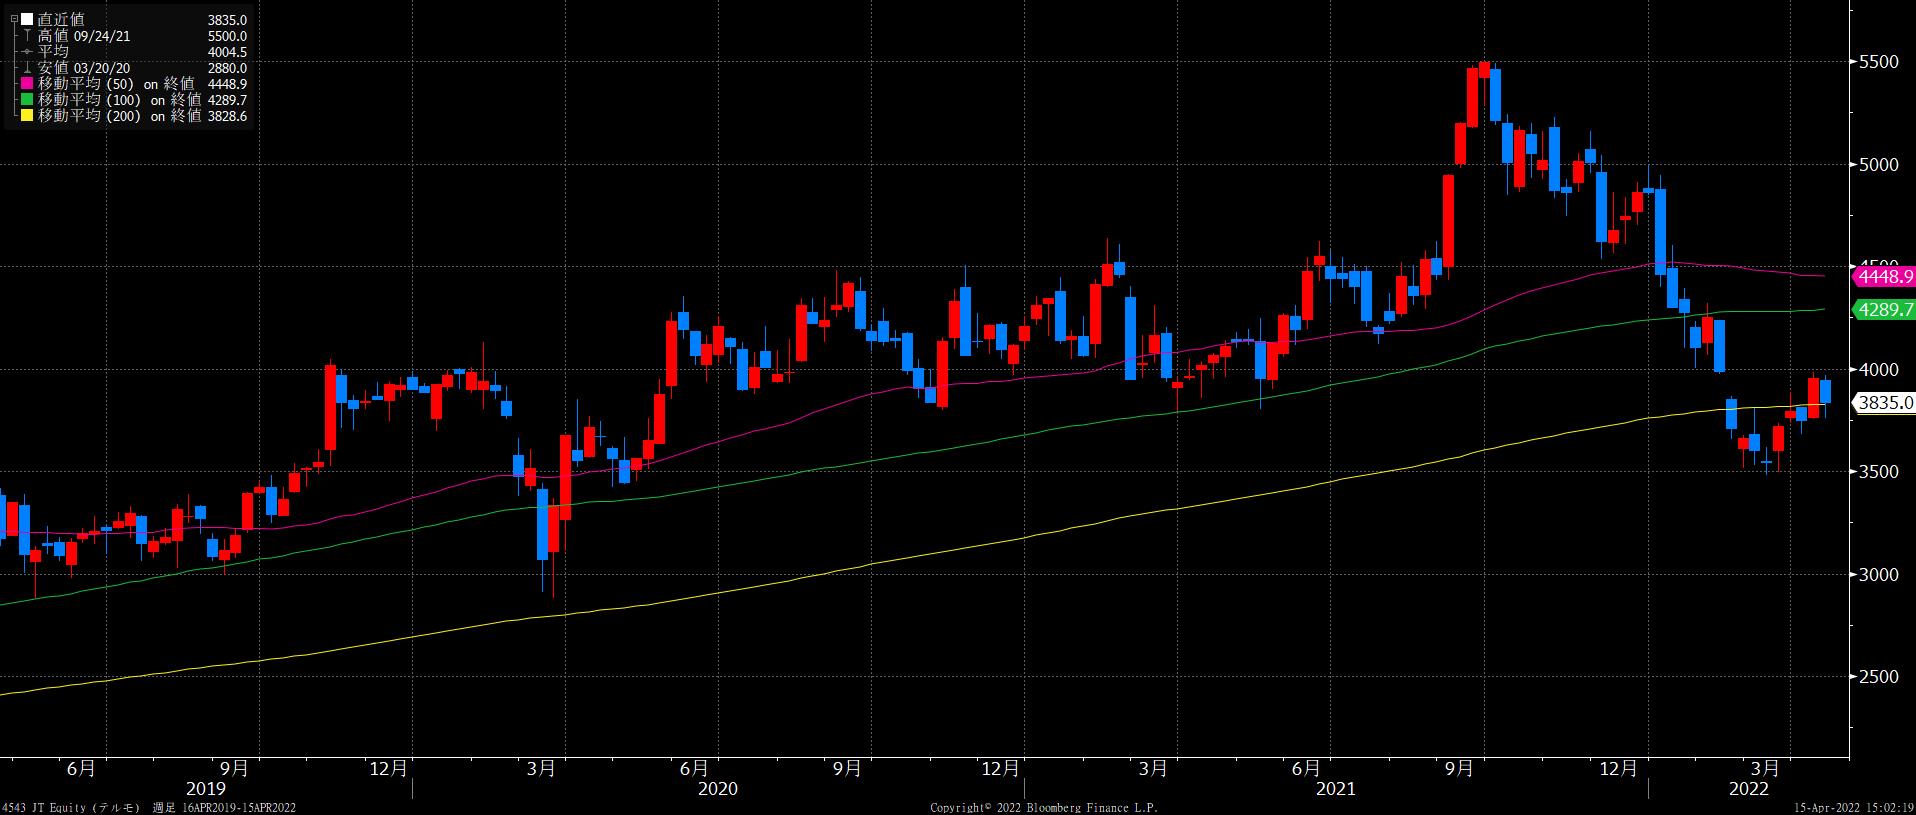Click the white 直近値 legend swatch

(x=27, y=20)
